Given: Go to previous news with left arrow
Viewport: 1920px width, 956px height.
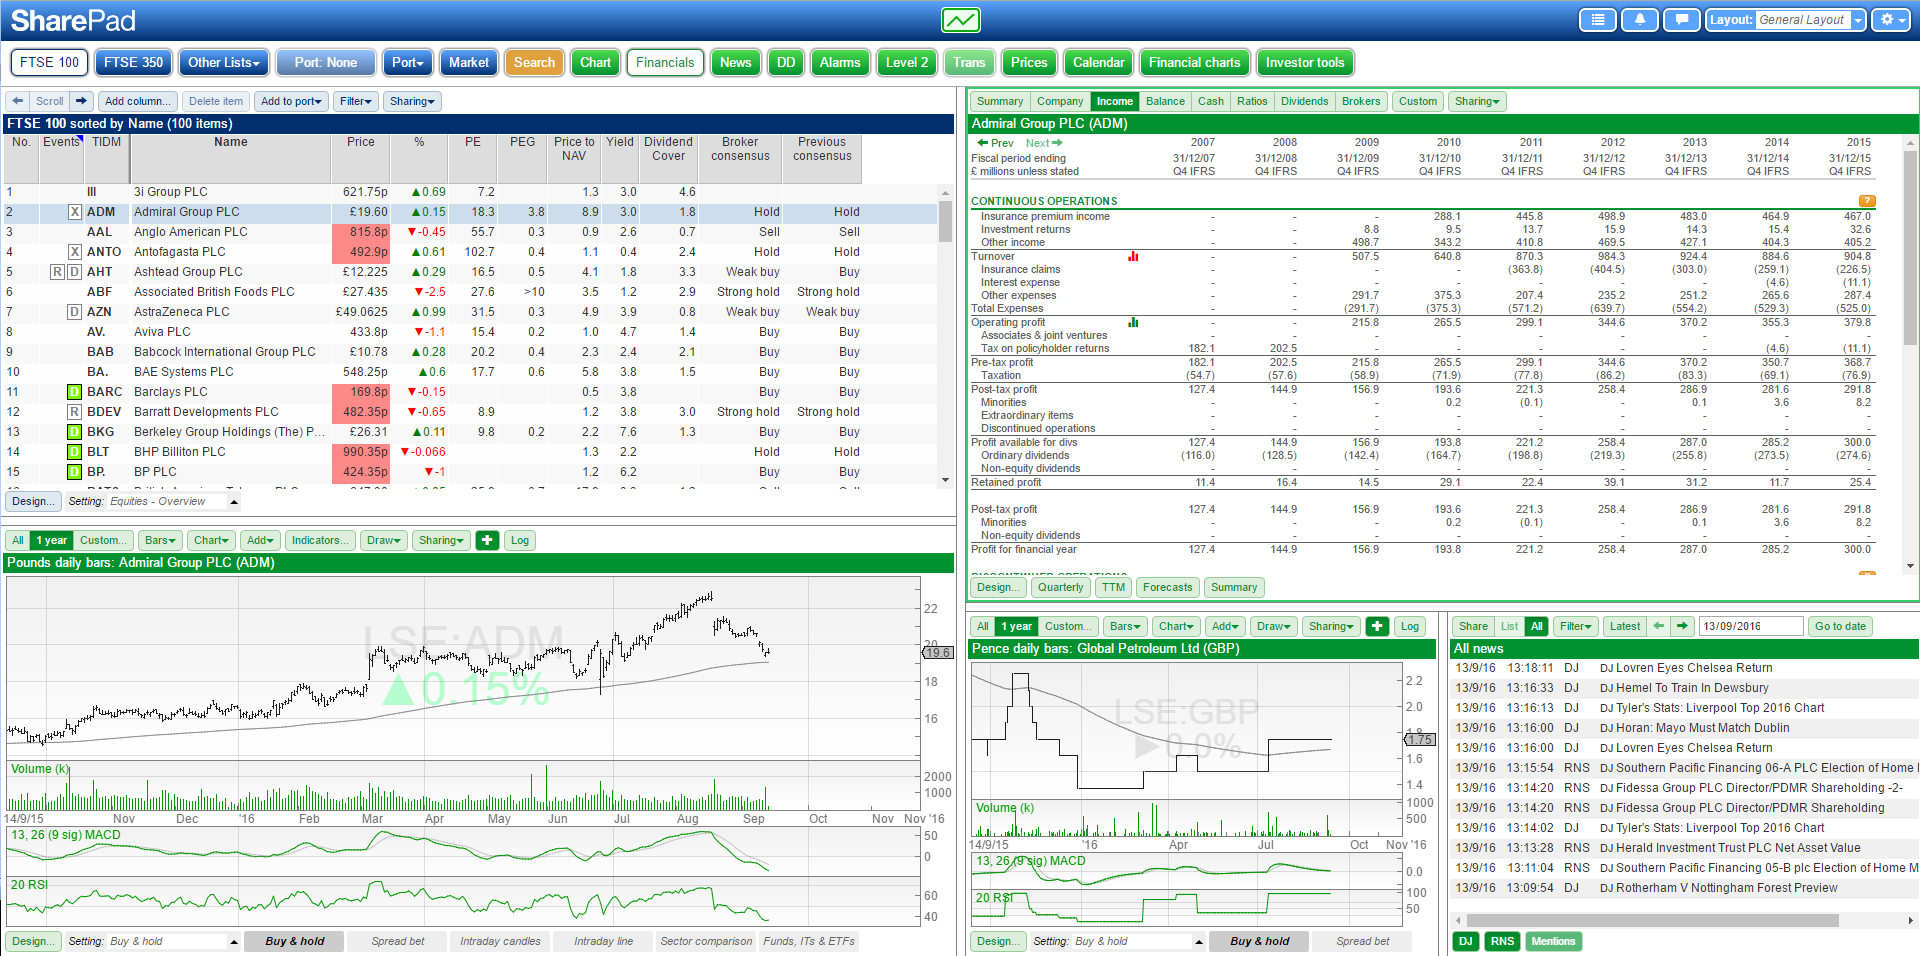Looking at the screenshot, I should point(1659,626).
